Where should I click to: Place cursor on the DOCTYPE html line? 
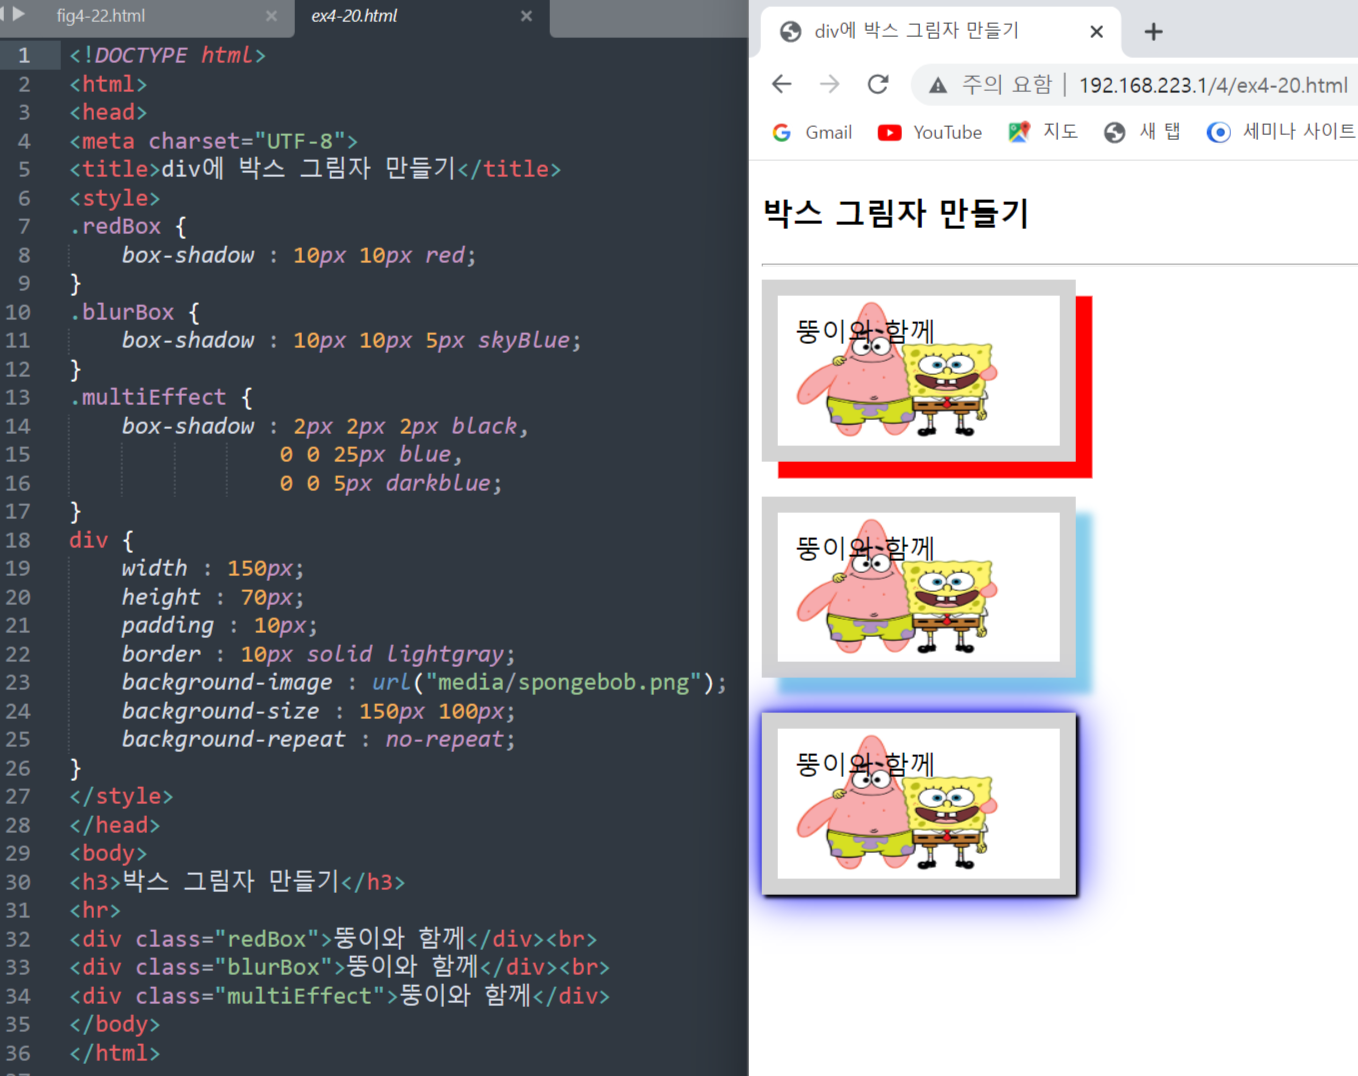click(x=167, y=55)
